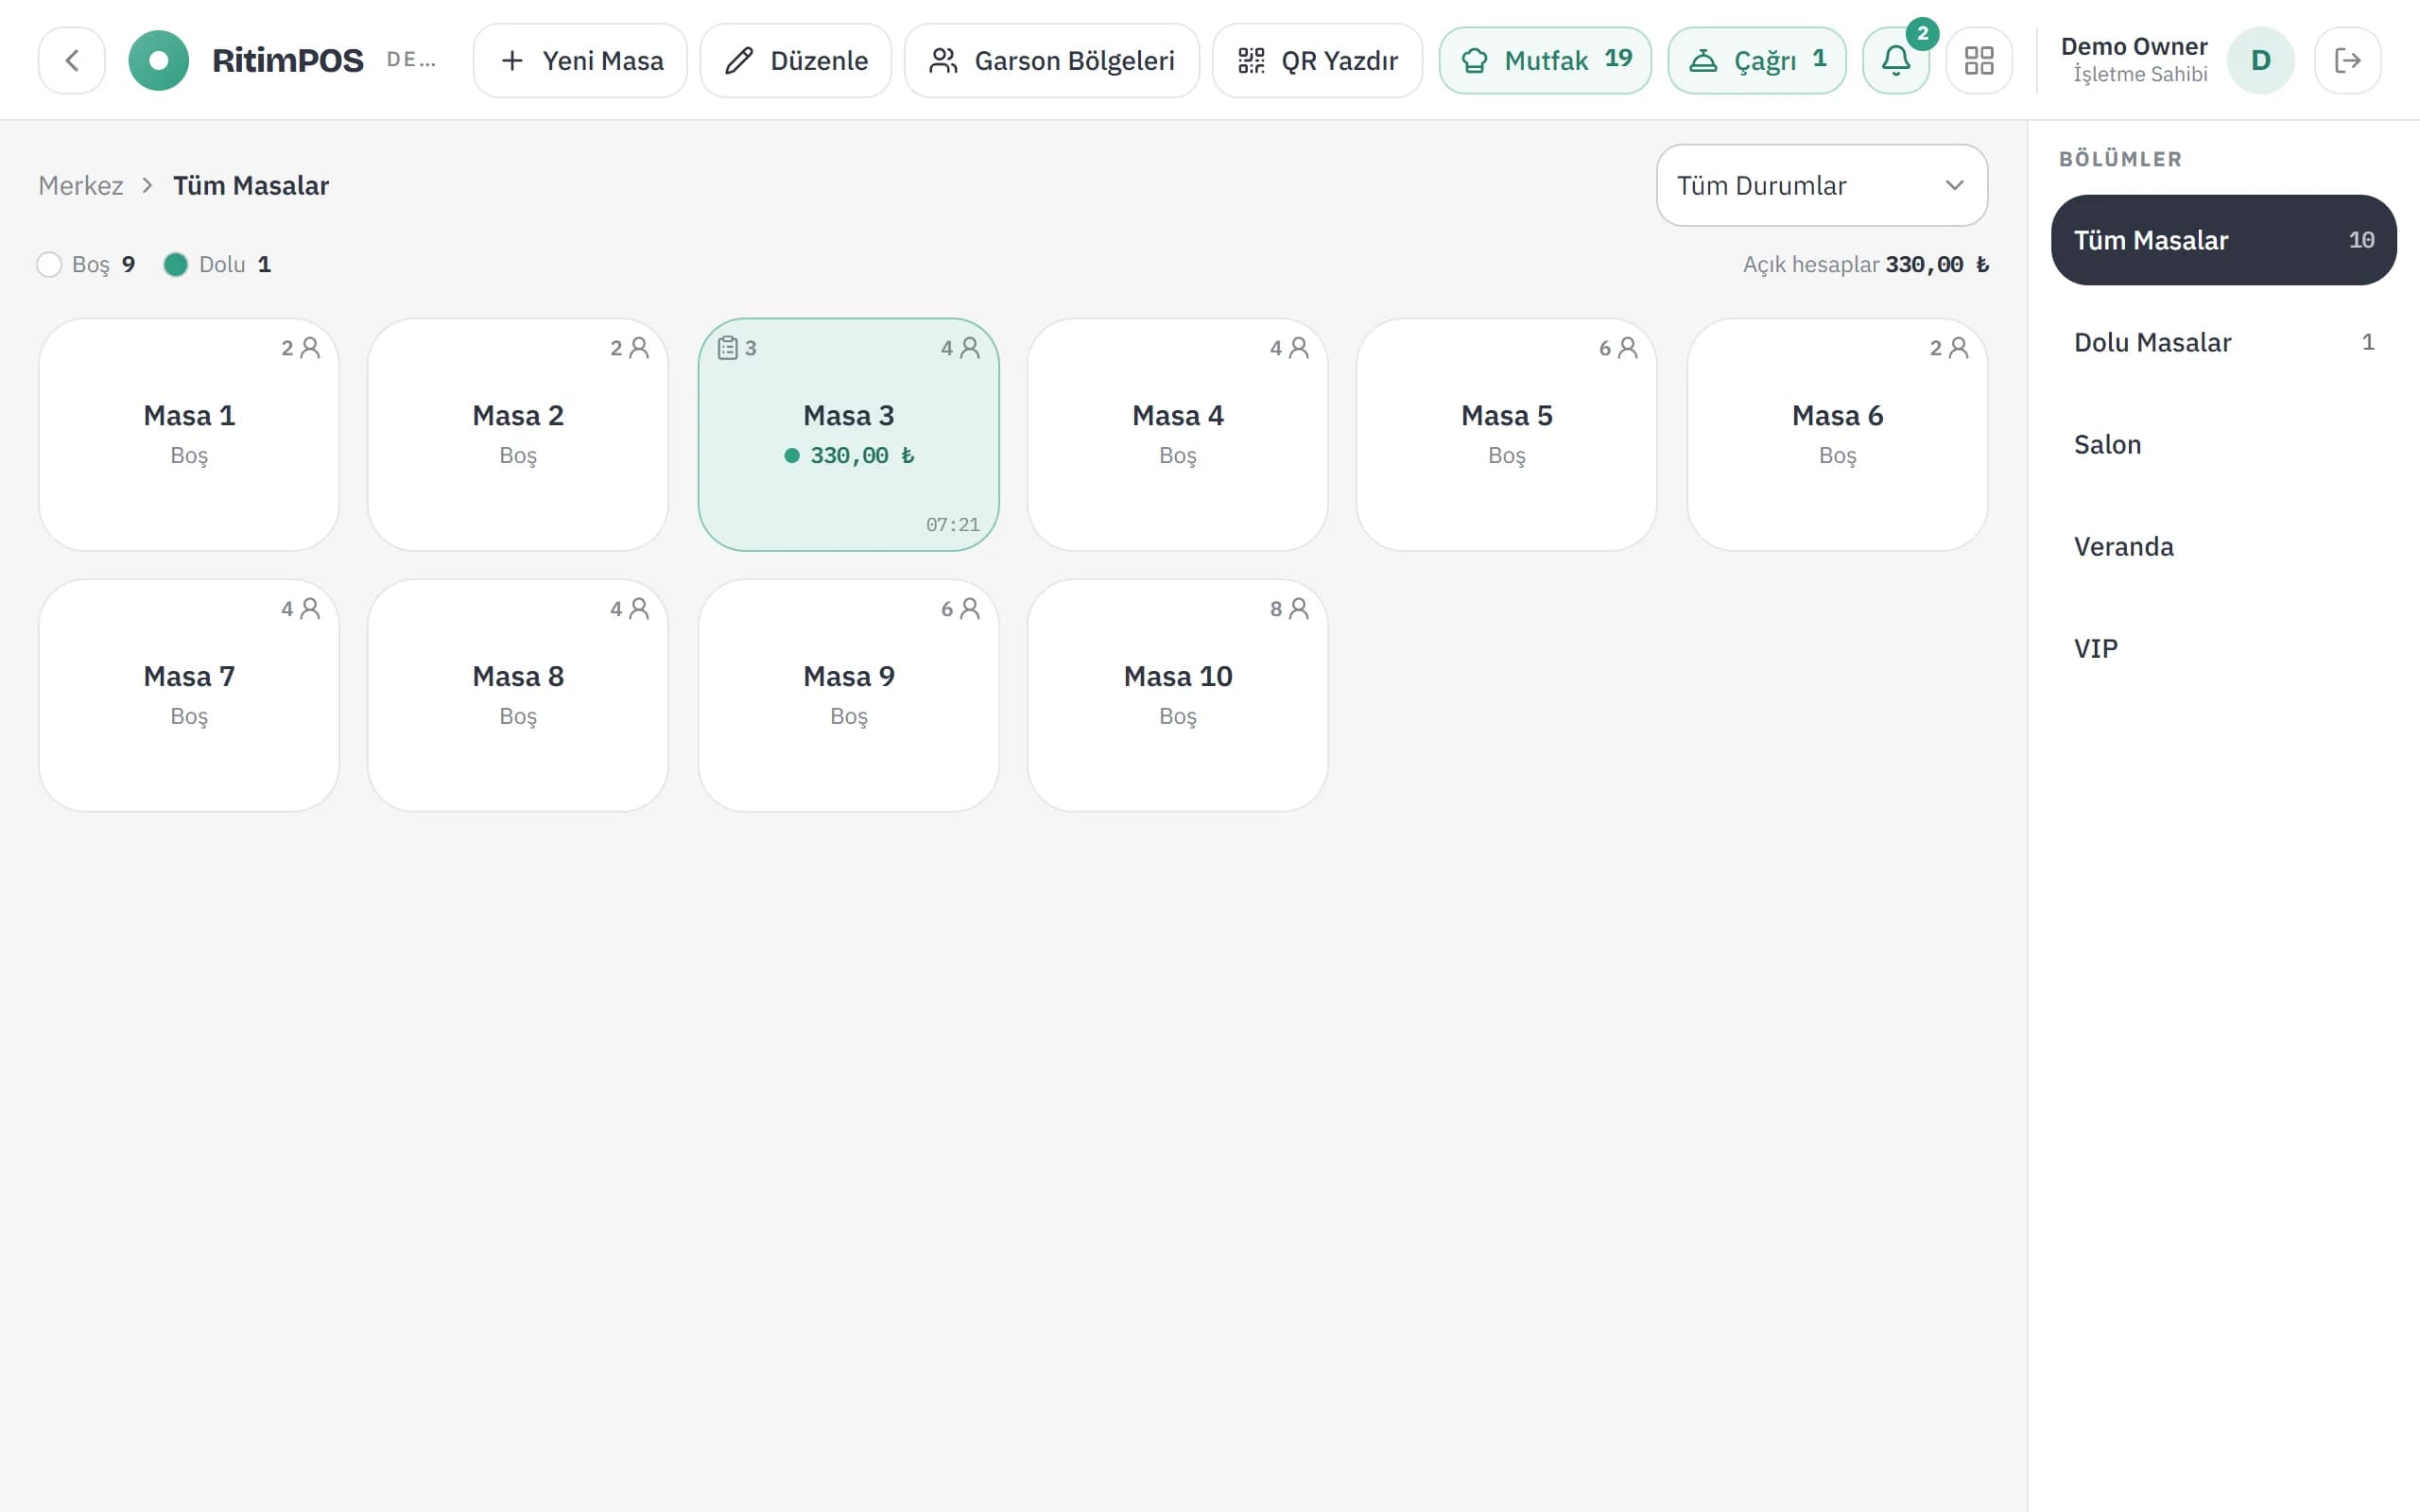Click Açık hesaplar 330,00 total
The height and width of the screenshot is (1512, 2420).
(x=1866, y=264)
